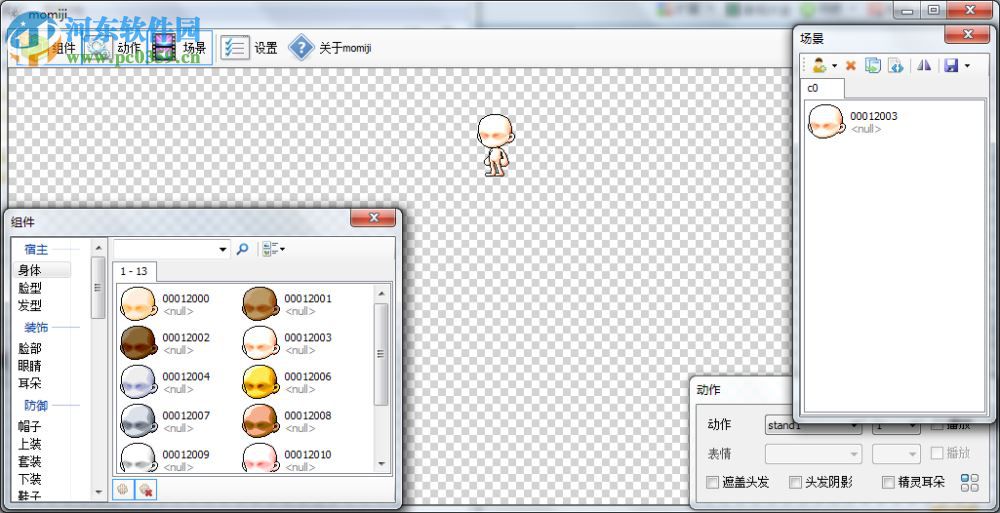
Task: Open the save dropdown arrow in 场景 panel
Action: click(967, 66)
